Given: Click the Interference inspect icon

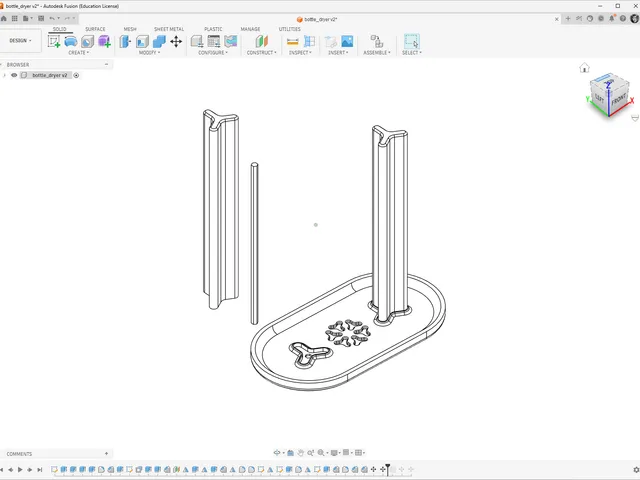Looking at the screenshot, I should 309,41.
